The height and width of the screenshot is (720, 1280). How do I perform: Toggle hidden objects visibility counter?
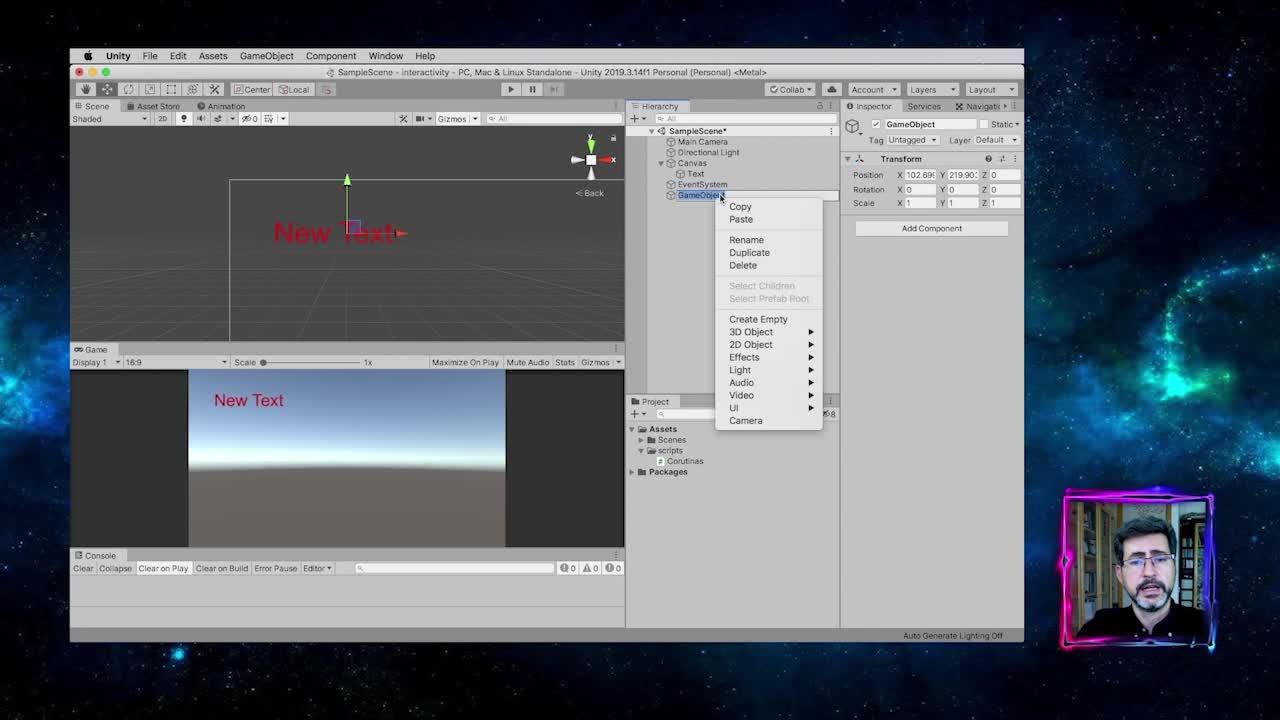coord(250,118)
